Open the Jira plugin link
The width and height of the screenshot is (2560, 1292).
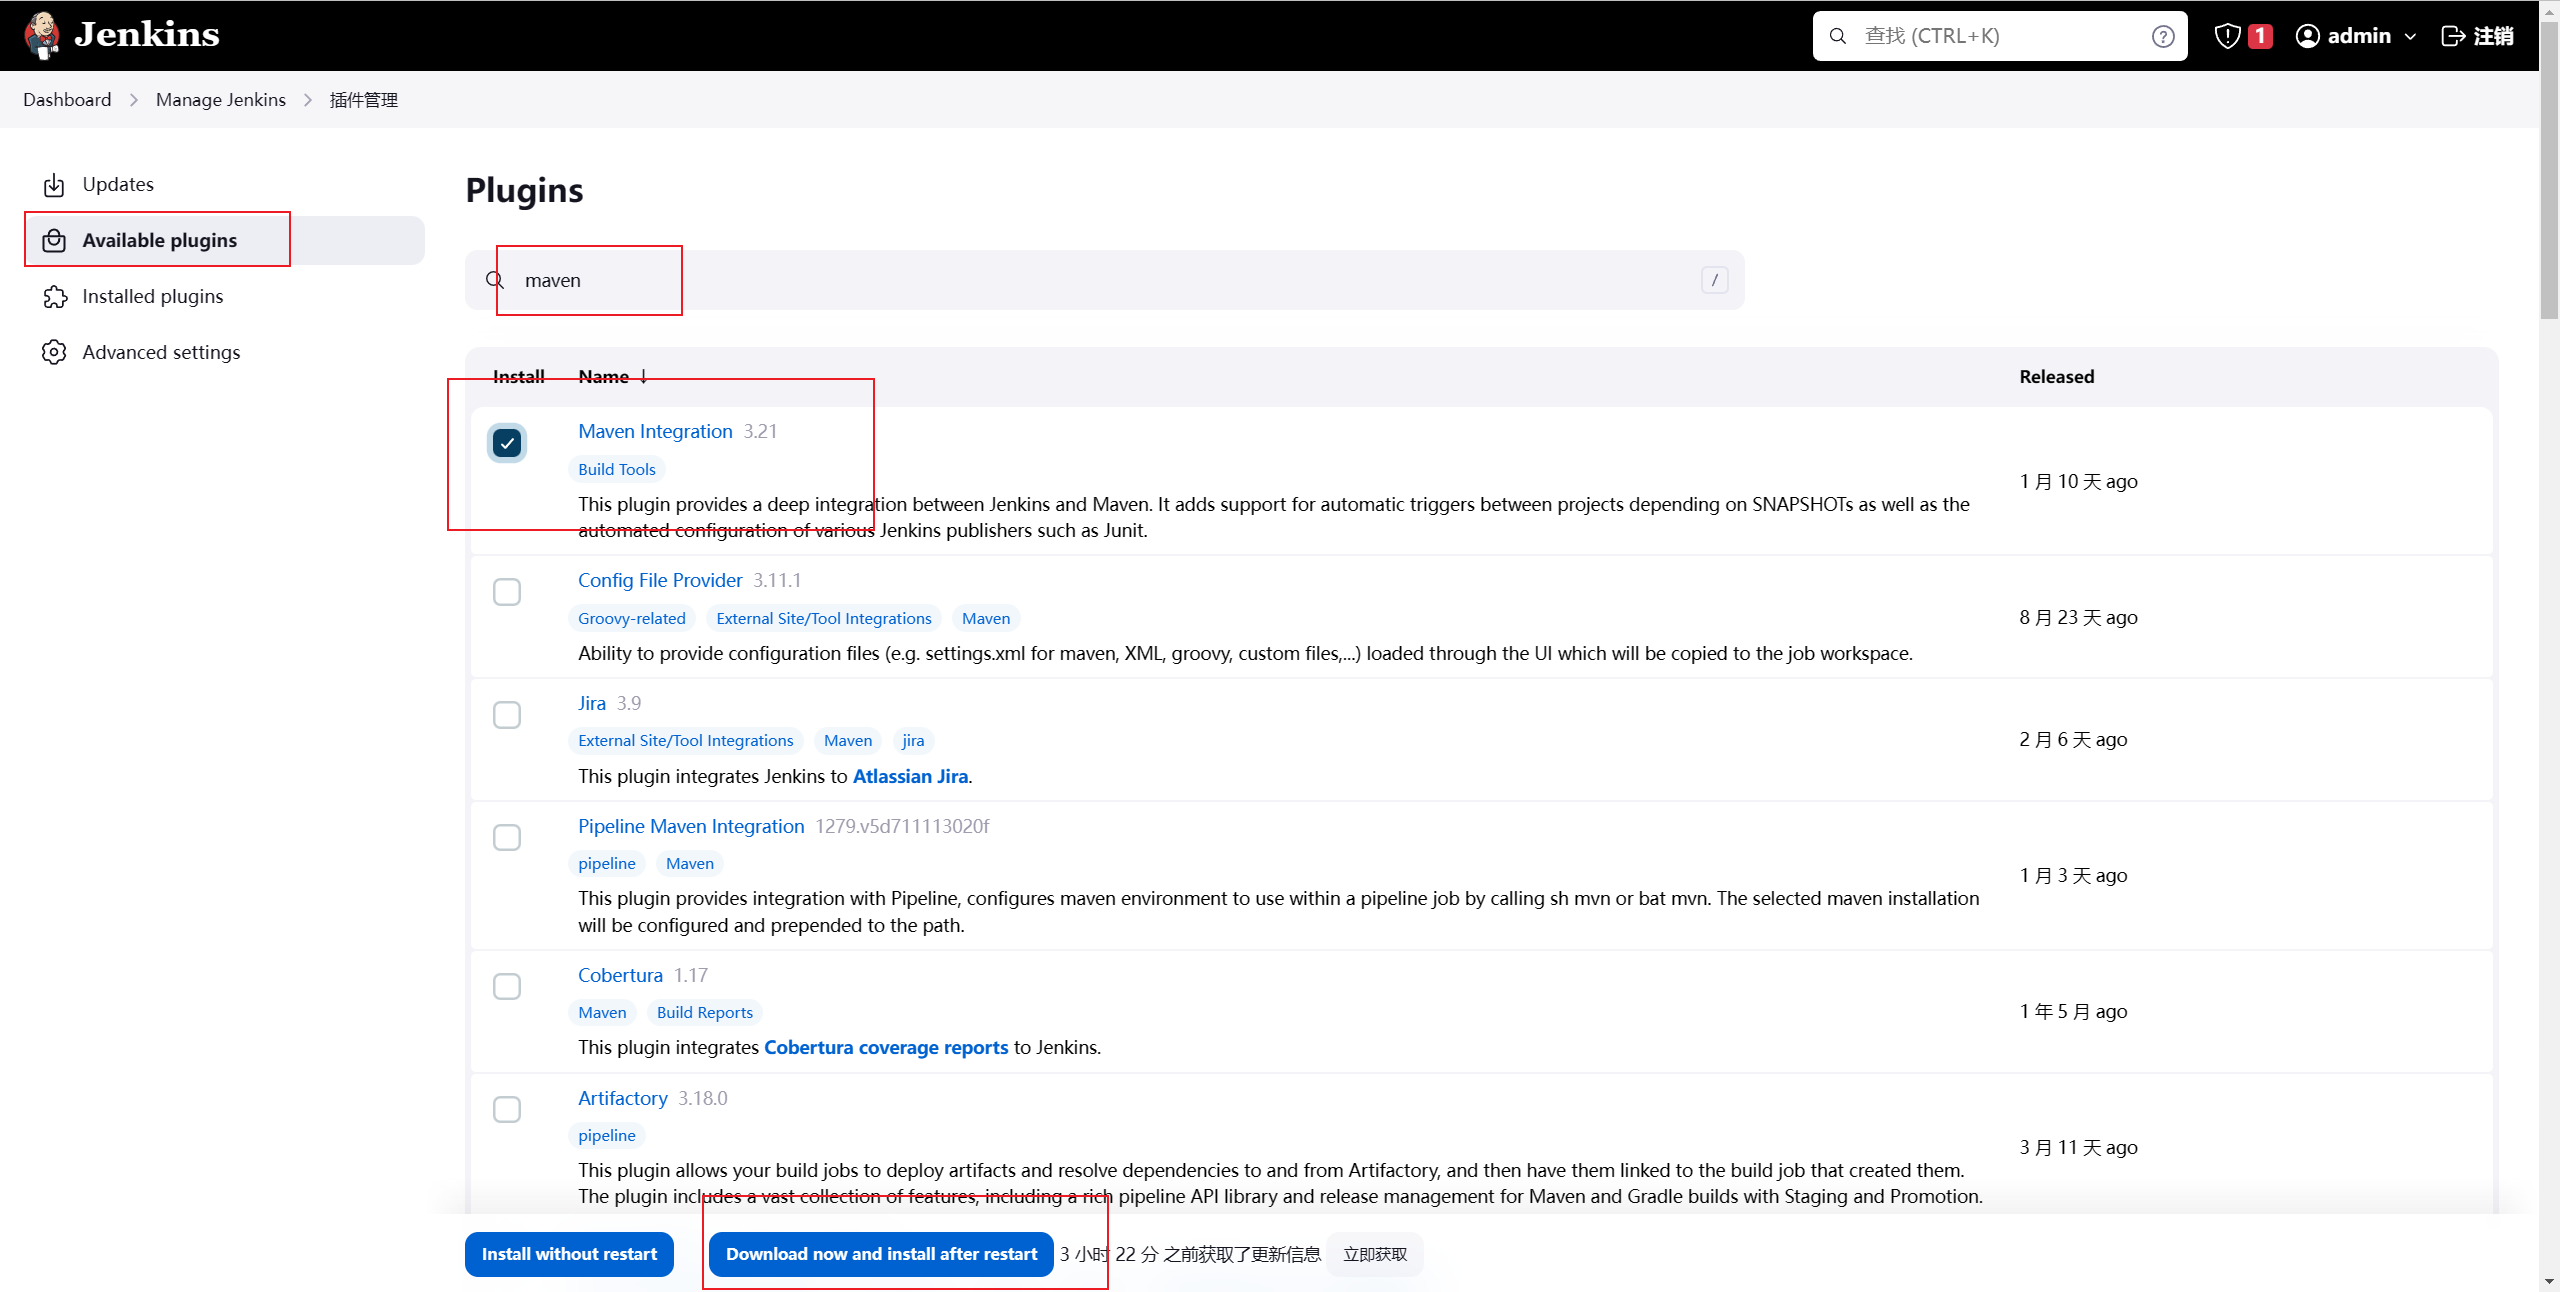coord(592,703)
